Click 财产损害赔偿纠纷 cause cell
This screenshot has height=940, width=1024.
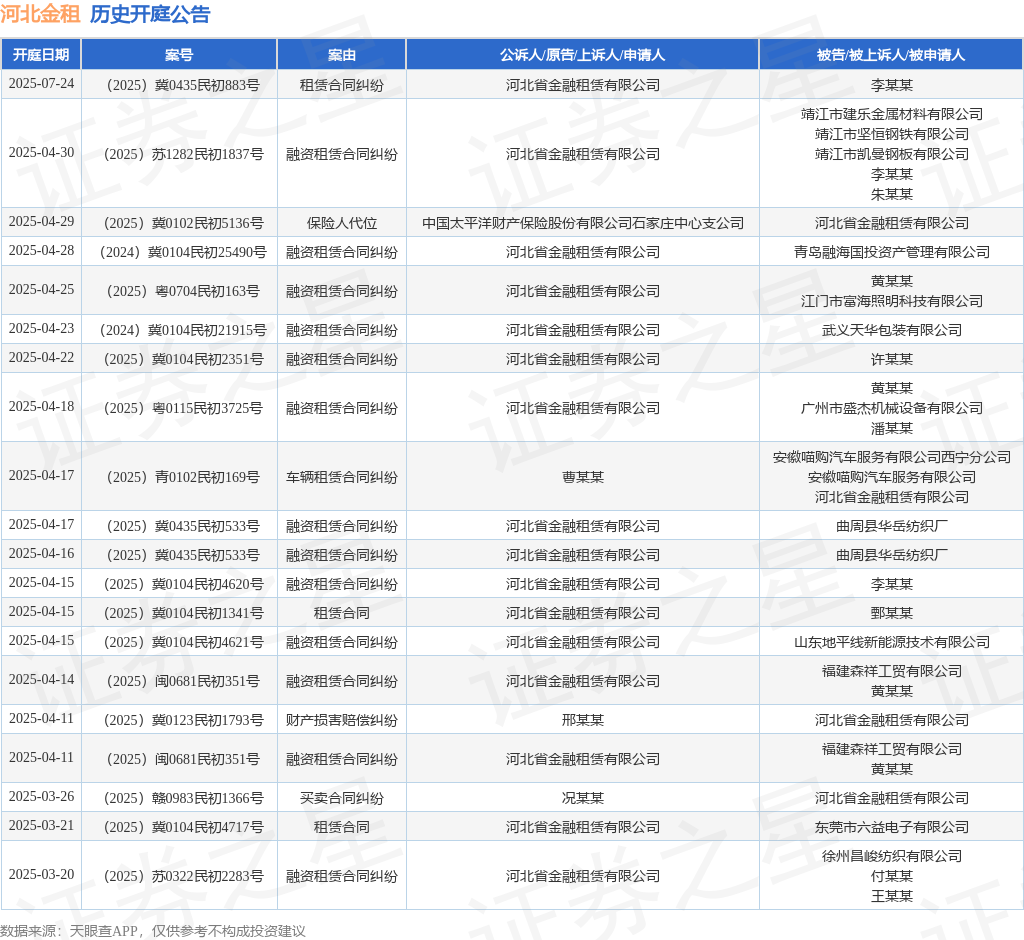tap(342, 721)
